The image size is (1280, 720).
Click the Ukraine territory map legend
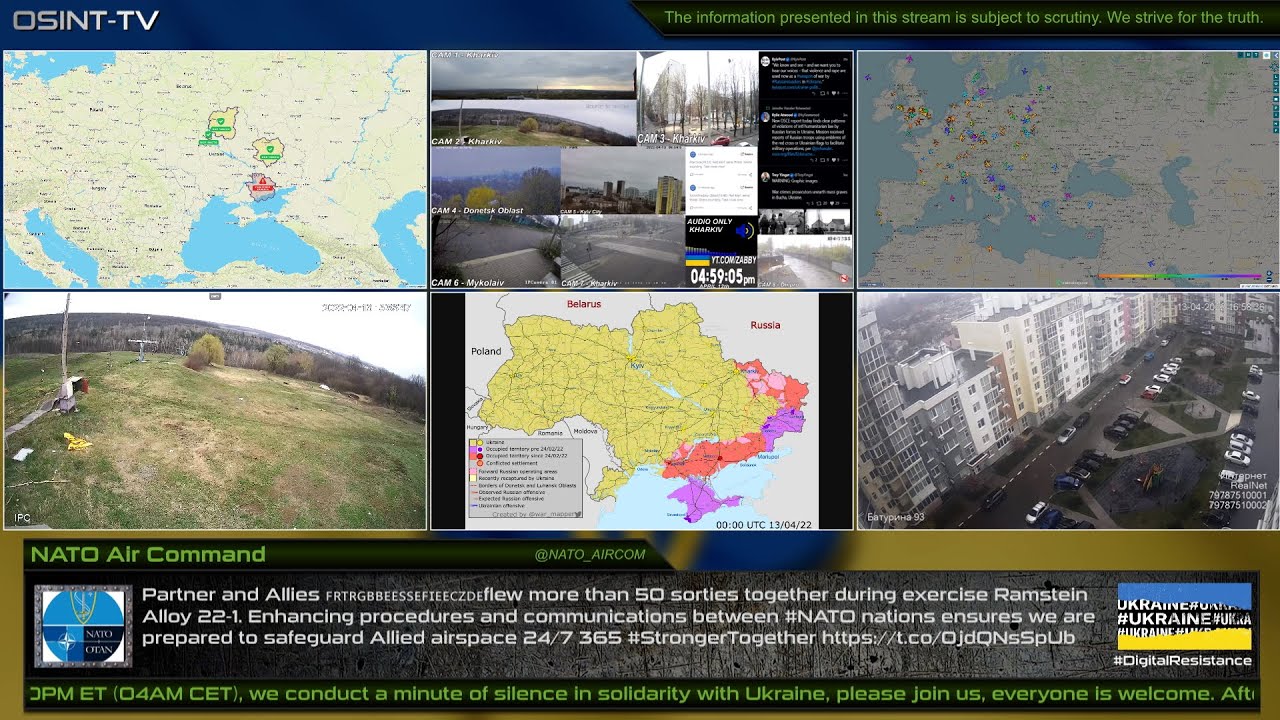(524, 477)
